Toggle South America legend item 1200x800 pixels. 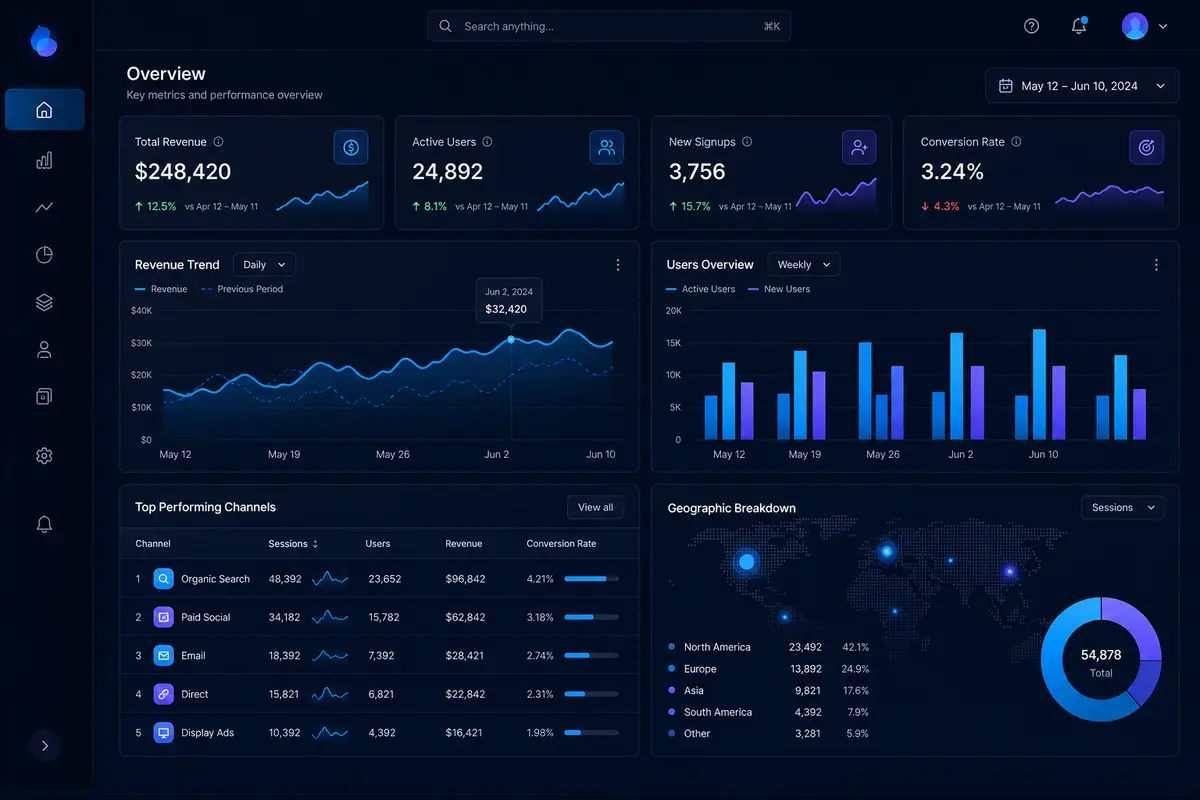[x=710, y=712]
